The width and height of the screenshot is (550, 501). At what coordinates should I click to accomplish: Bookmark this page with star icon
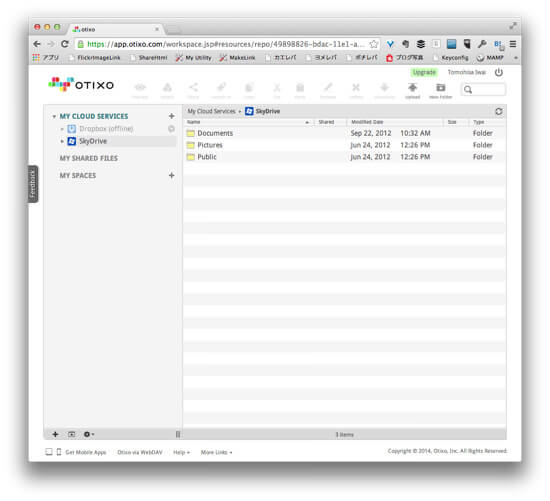[x=374, y=44]
